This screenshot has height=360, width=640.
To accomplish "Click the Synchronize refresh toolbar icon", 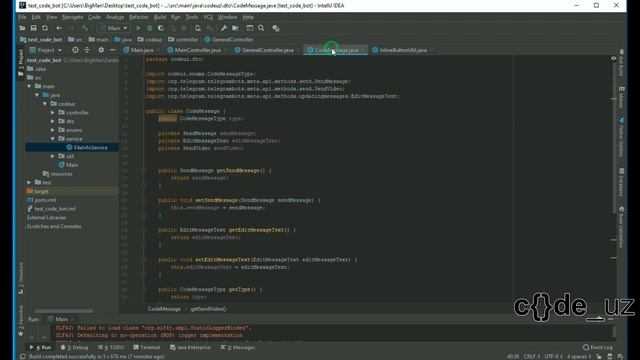I will (45, 28).
